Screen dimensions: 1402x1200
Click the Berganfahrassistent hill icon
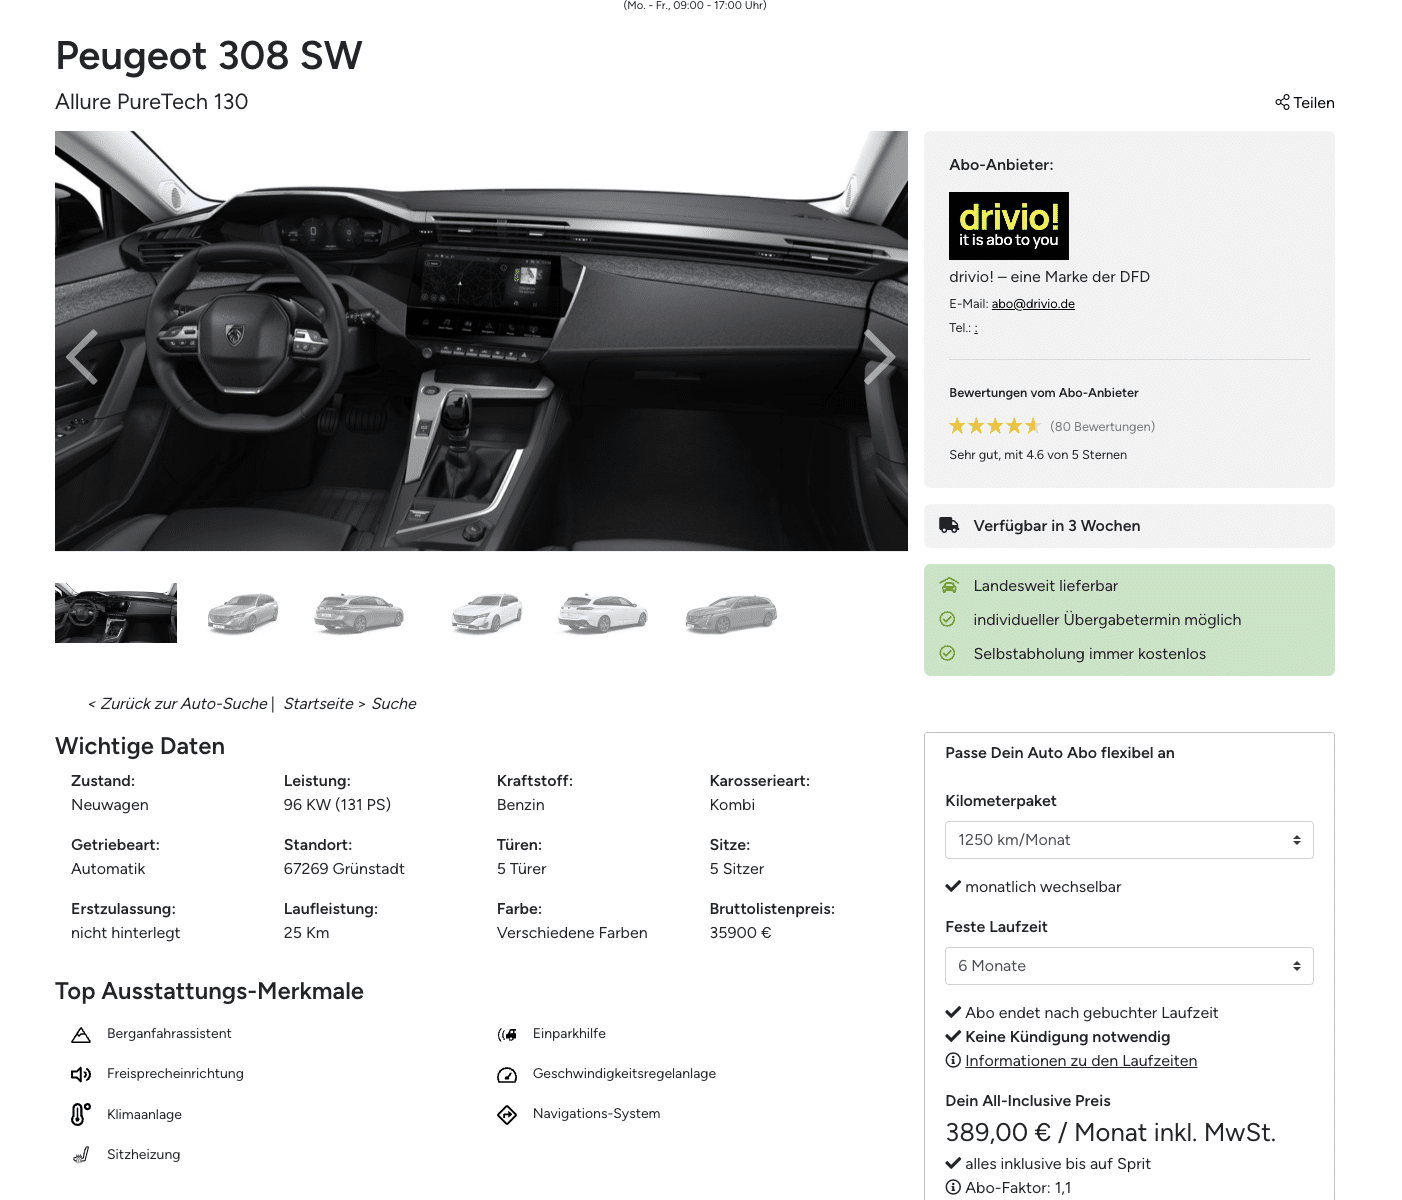pos(81,1035)
